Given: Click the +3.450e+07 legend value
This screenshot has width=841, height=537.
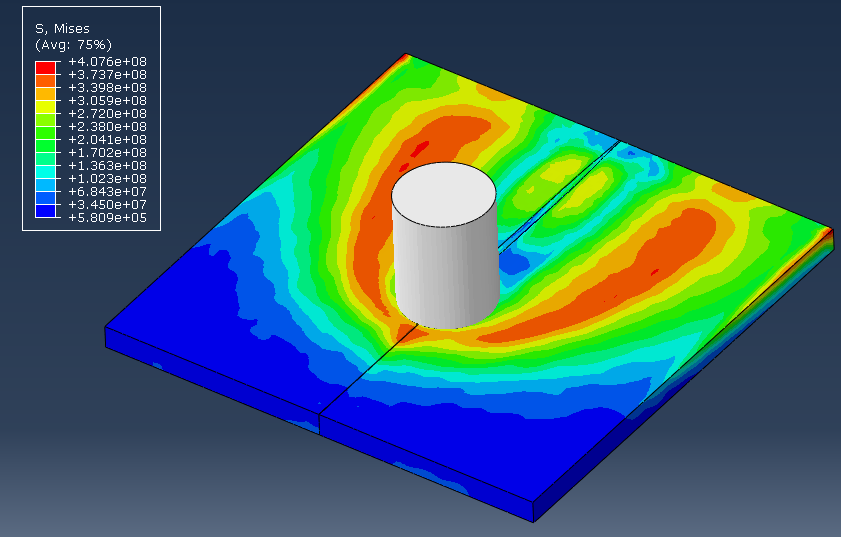Looking at the screenshot, I should pyautogui.click(x=107, y=205).
